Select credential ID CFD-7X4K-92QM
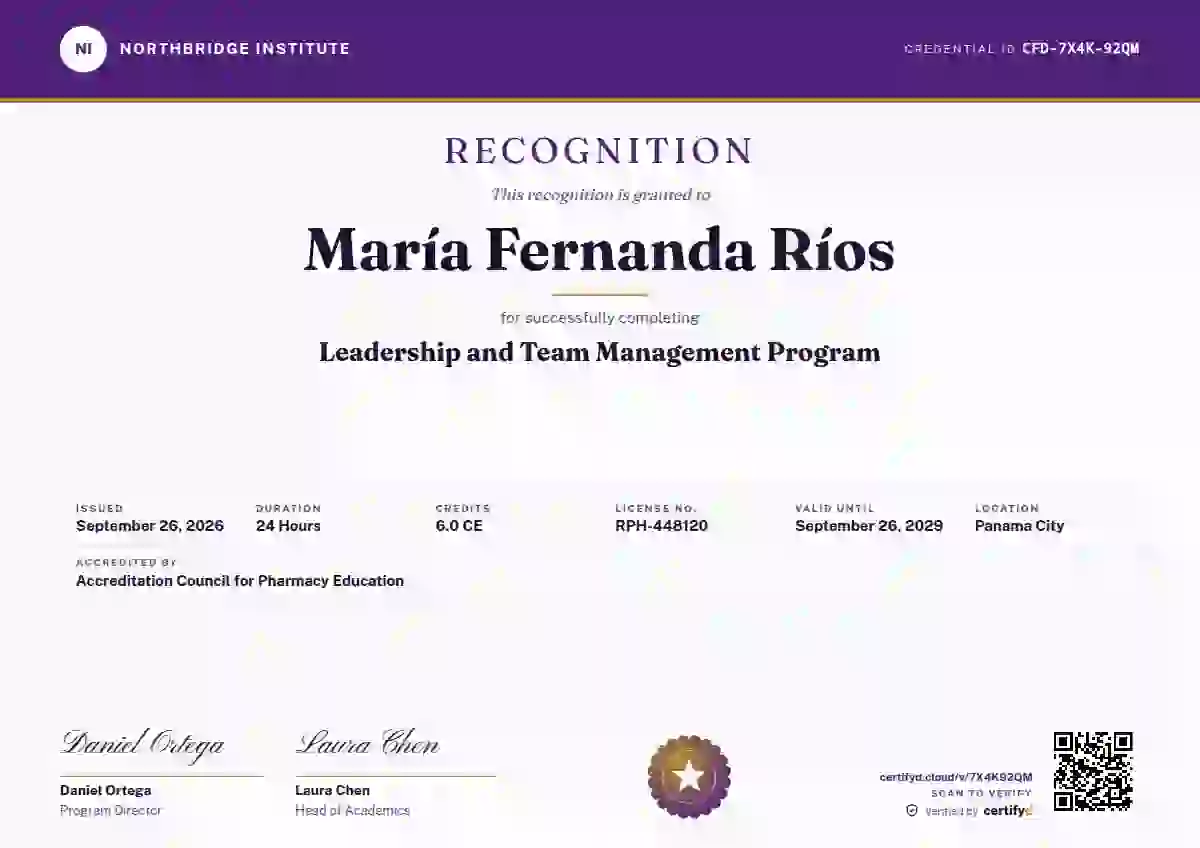The height and width of the screenshot is (848, 1200). point(1081,49)
